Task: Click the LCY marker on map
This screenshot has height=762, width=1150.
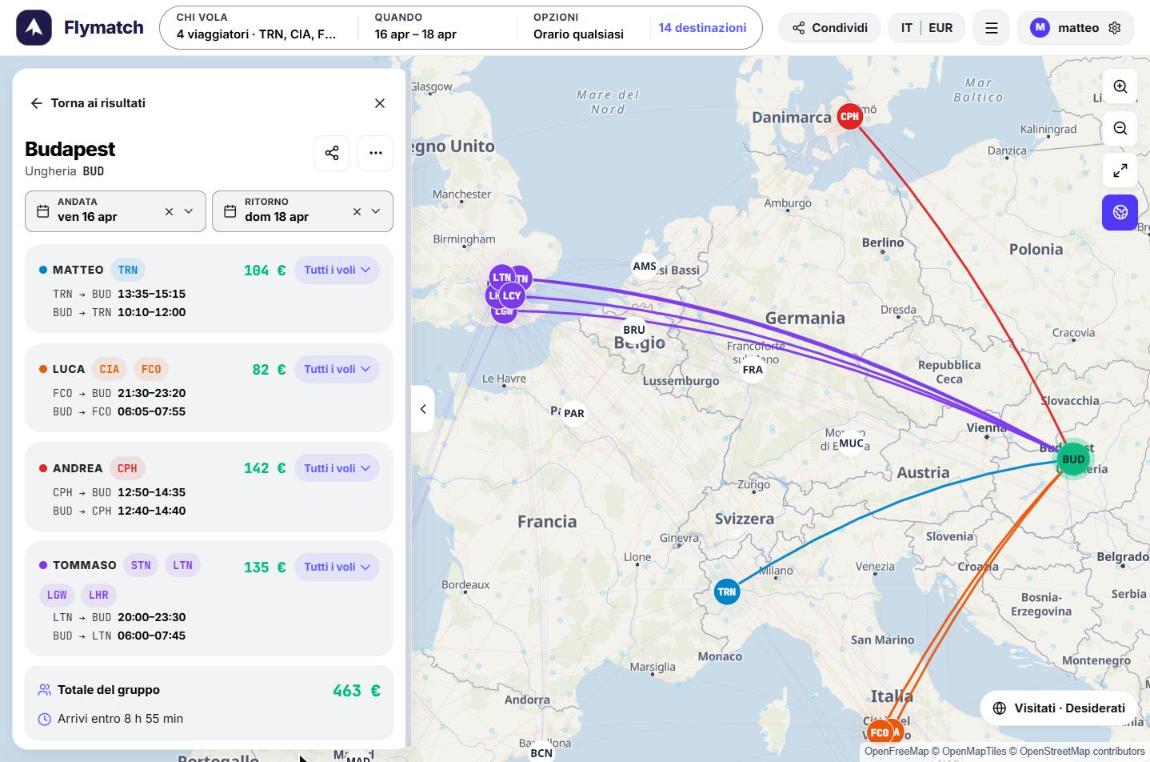Action: (511, 296)
